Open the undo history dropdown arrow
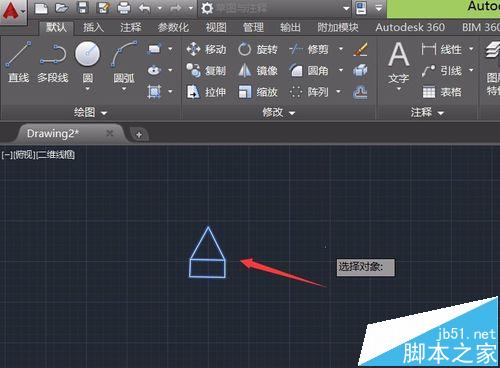Screen dimensions: 500x368 pyautogui.click(x=160, y=8)
